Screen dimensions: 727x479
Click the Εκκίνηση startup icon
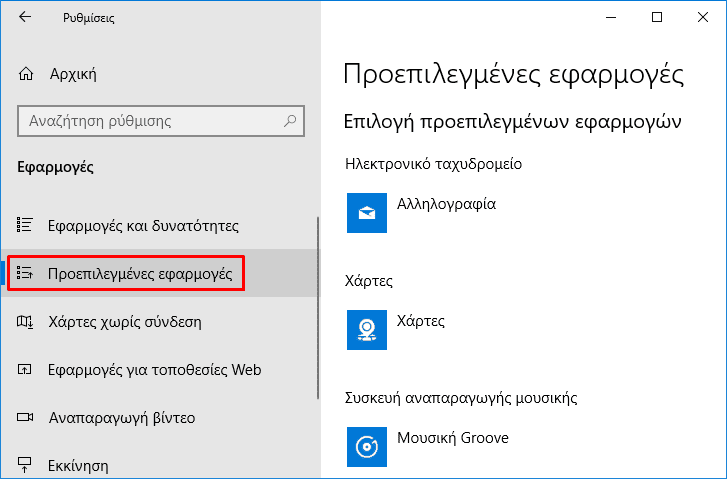tap(25, 464)
